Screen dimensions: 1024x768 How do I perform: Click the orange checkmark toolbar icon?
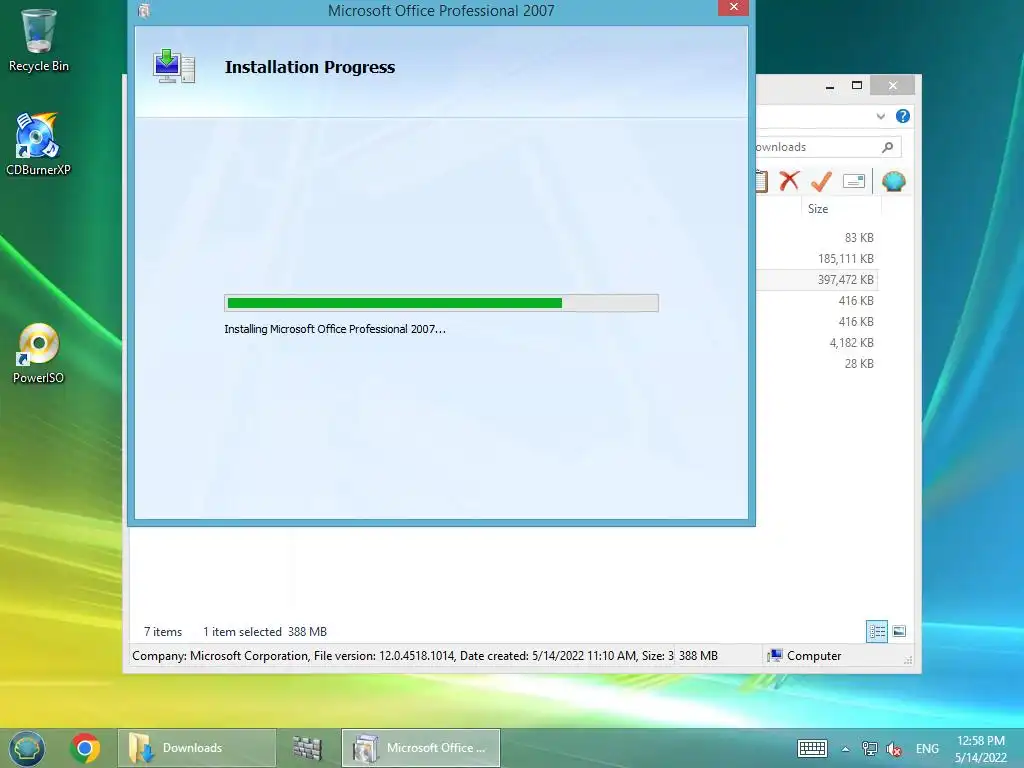[821, 181]
